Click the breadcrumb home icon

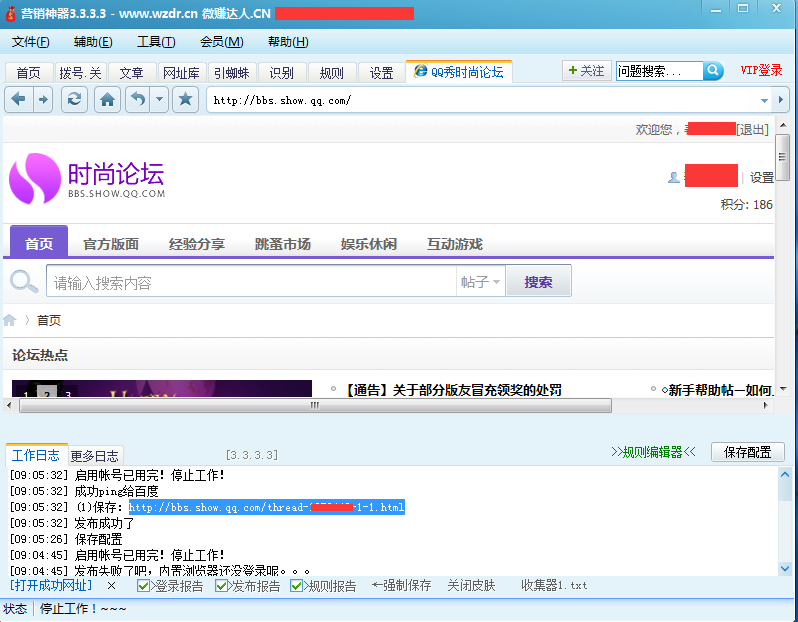[10, 320]
